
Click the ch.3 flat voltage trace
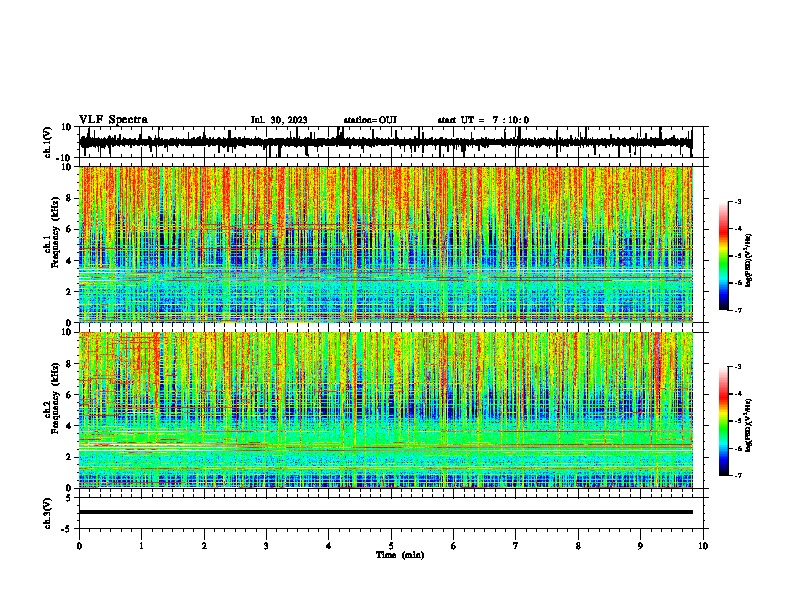tap(386, 512)
